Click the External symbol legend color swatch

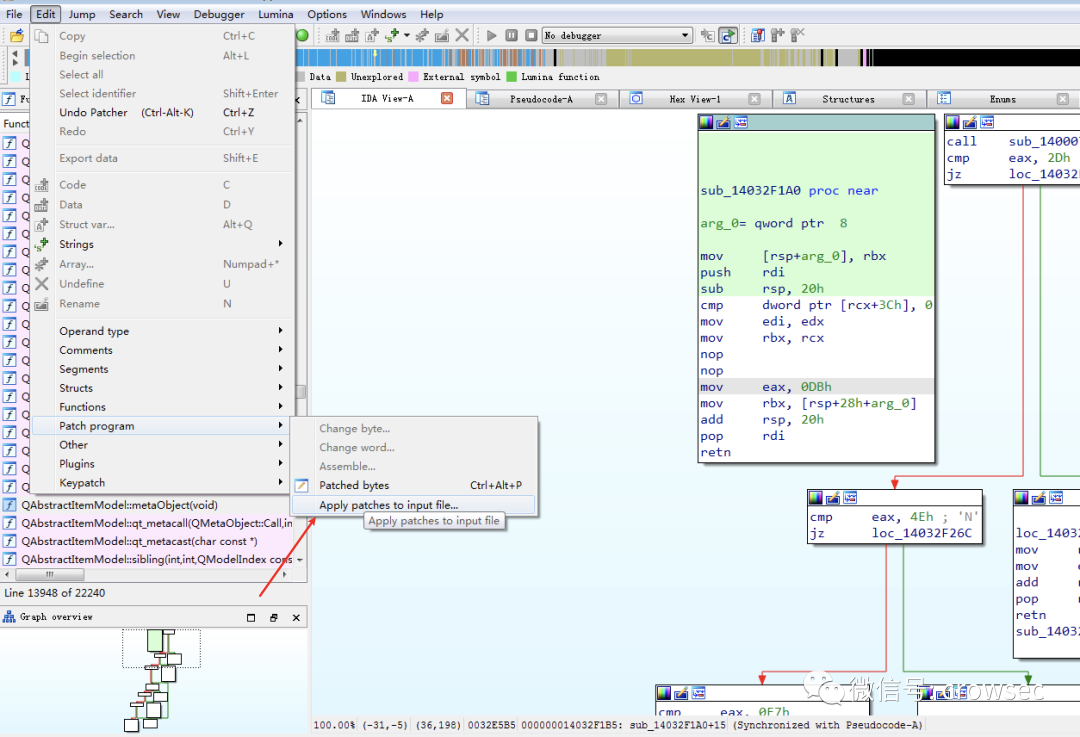pos(413,76)
